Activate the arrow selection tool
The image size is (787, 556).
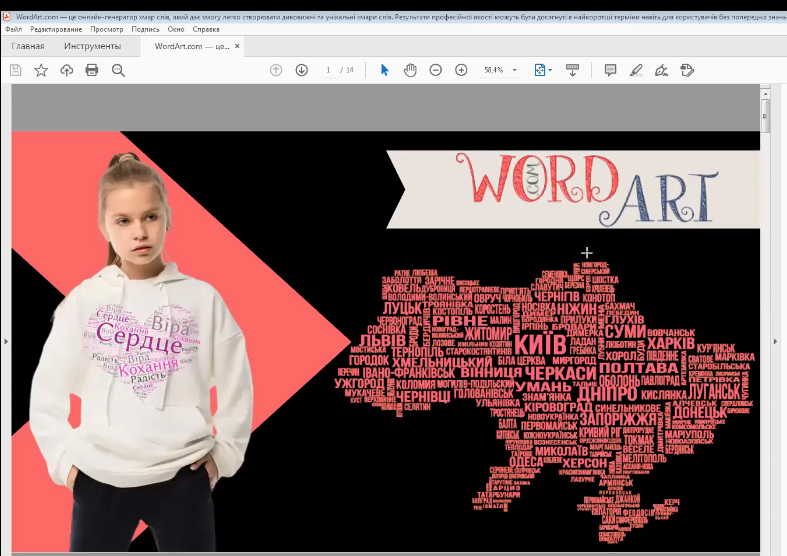[385, 70]
